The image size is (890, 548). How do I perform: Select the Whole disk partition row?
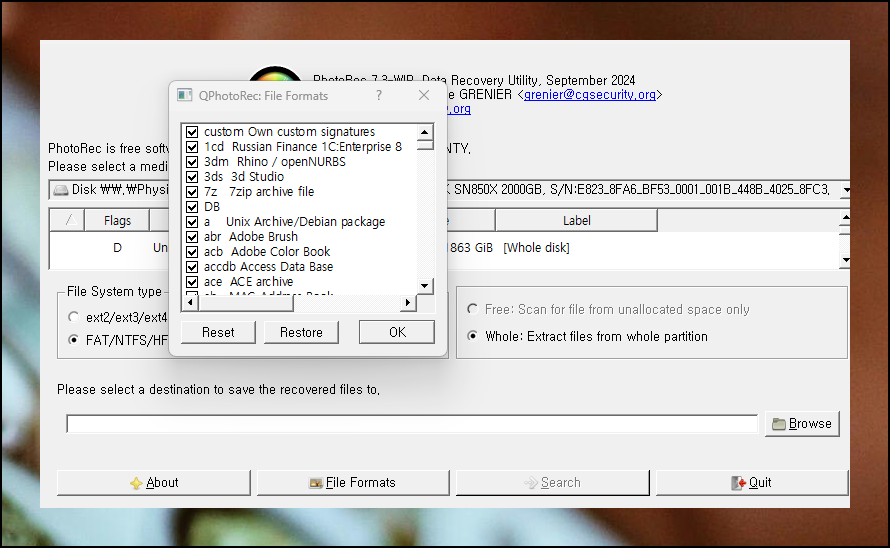tap(444, 248)
